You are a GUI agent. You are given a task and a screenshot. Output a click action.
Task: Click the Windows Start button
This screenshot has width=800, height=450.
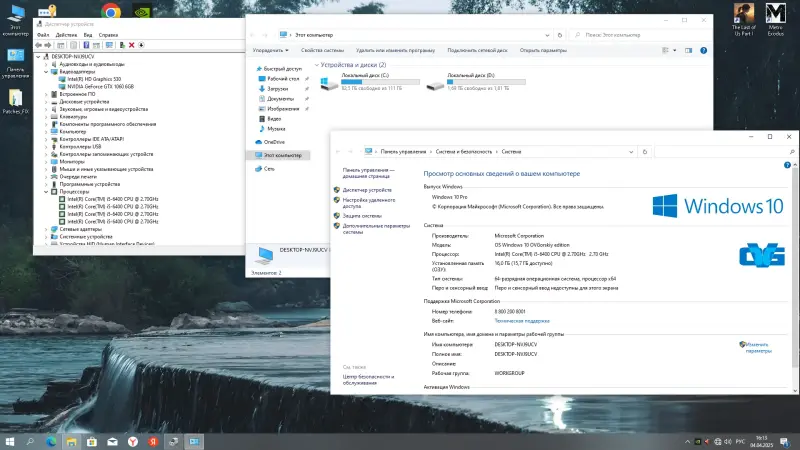click(x=10, y=442)
